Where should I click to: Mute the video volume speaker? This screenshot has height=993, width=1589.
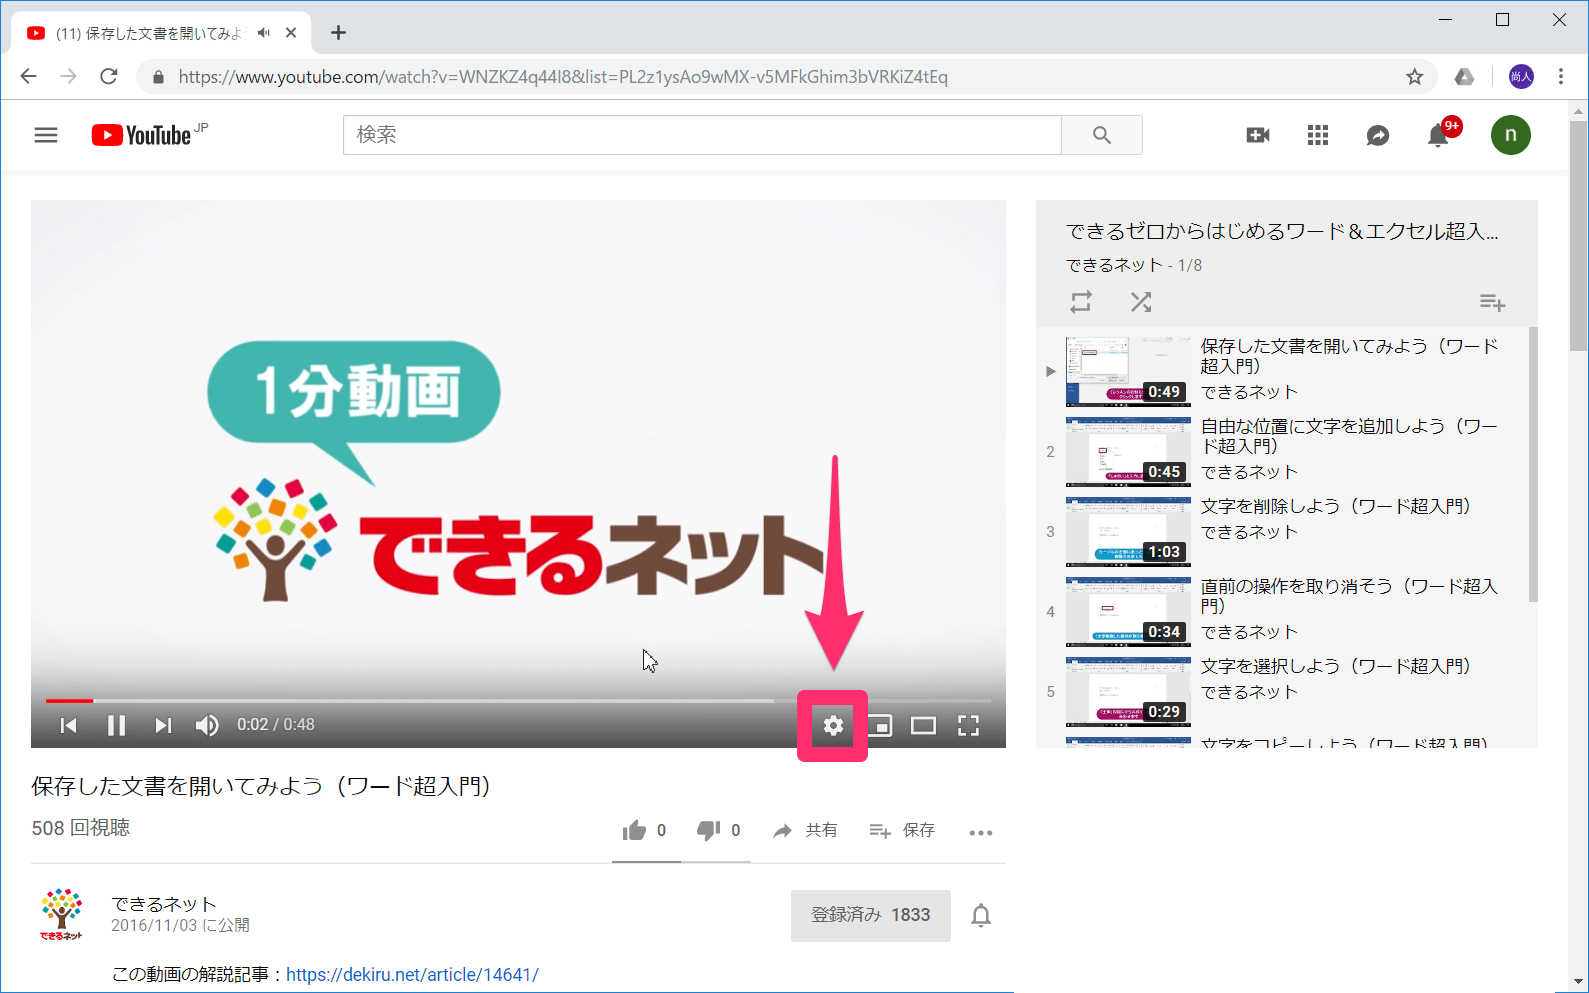(x=207, y=725)
